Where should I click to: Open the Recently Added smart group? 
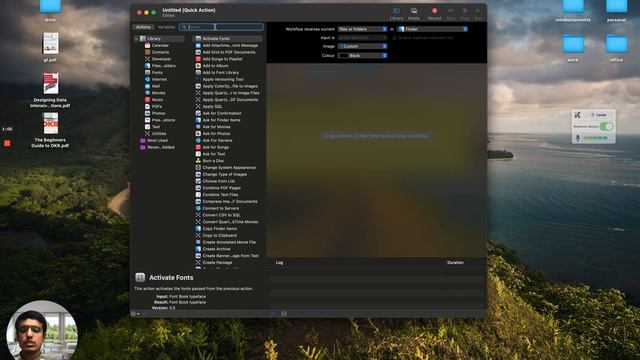pos(157,147)
